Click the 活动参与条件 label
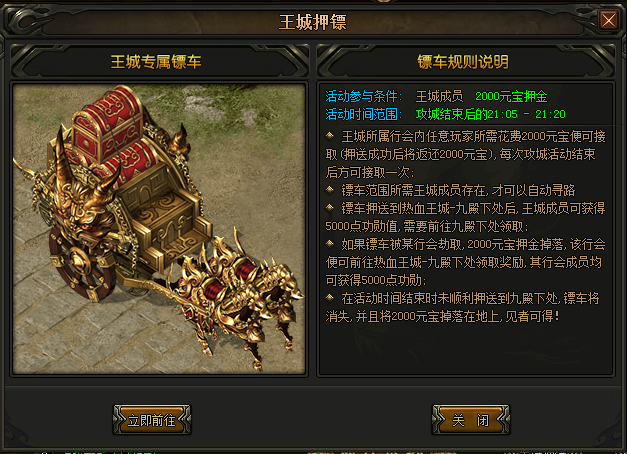This screenshot has height=454, width=627. (x=363, y=96)
